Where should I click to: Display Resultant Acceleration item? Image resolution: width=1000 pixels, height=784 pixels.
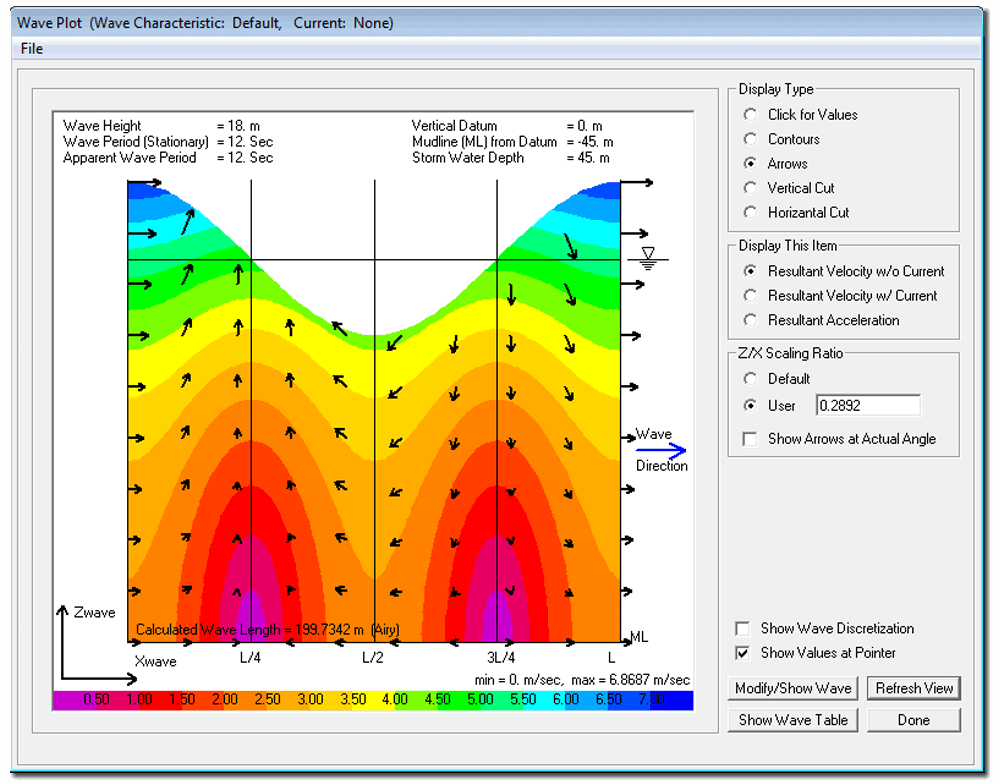(750, 320)
